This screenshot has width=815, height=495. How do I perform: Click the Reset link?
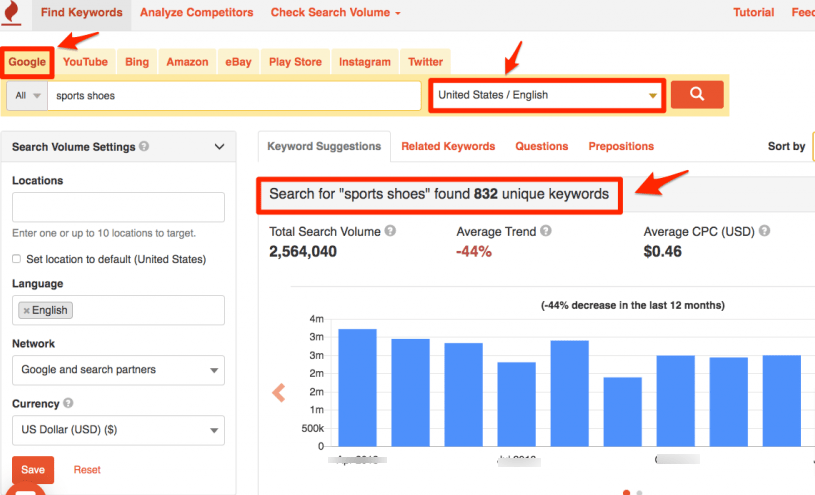tap(87, 470)
